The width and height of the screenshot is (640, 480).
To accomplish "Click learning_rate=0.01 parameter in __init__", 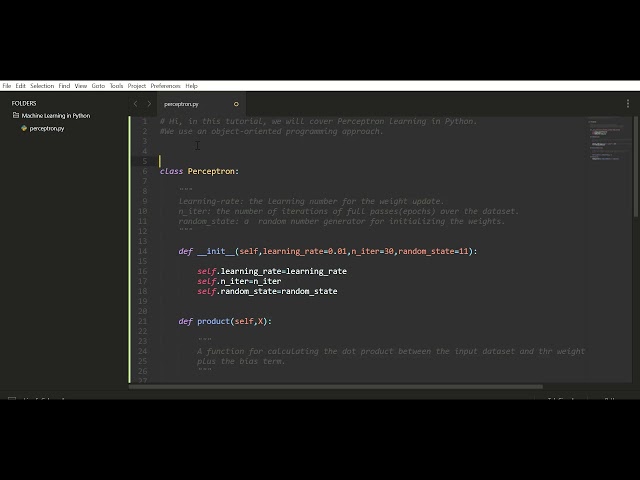I will (305, 251).
